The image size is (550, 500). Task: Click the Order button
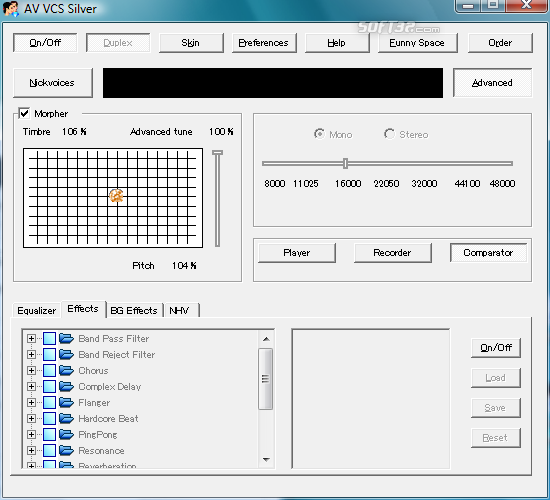[500, 43]
